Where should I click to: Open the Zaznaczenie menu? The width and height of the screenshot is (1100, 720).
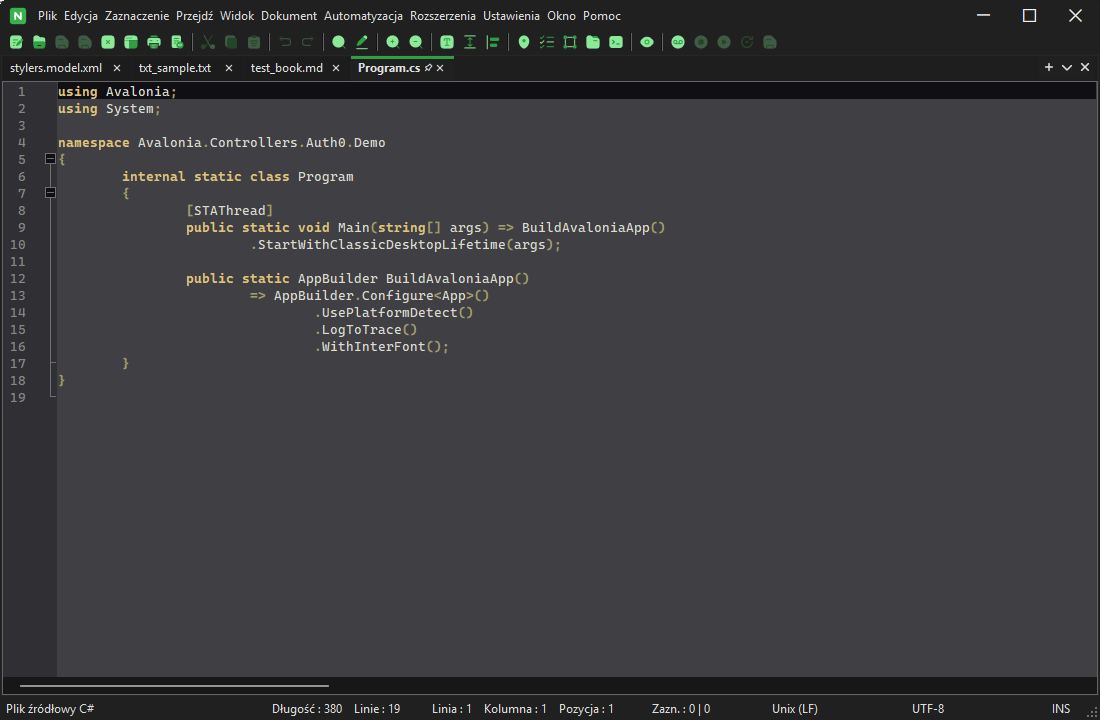point(137,15)
